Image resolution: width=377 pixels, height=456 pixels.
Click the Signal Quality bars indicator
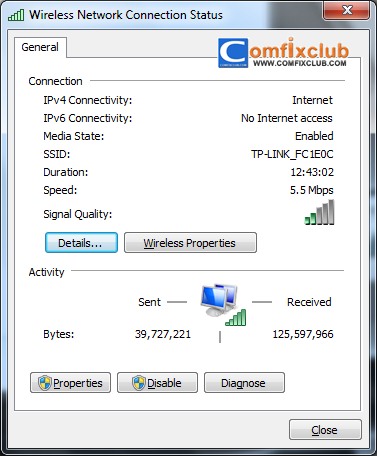(319, 212)
